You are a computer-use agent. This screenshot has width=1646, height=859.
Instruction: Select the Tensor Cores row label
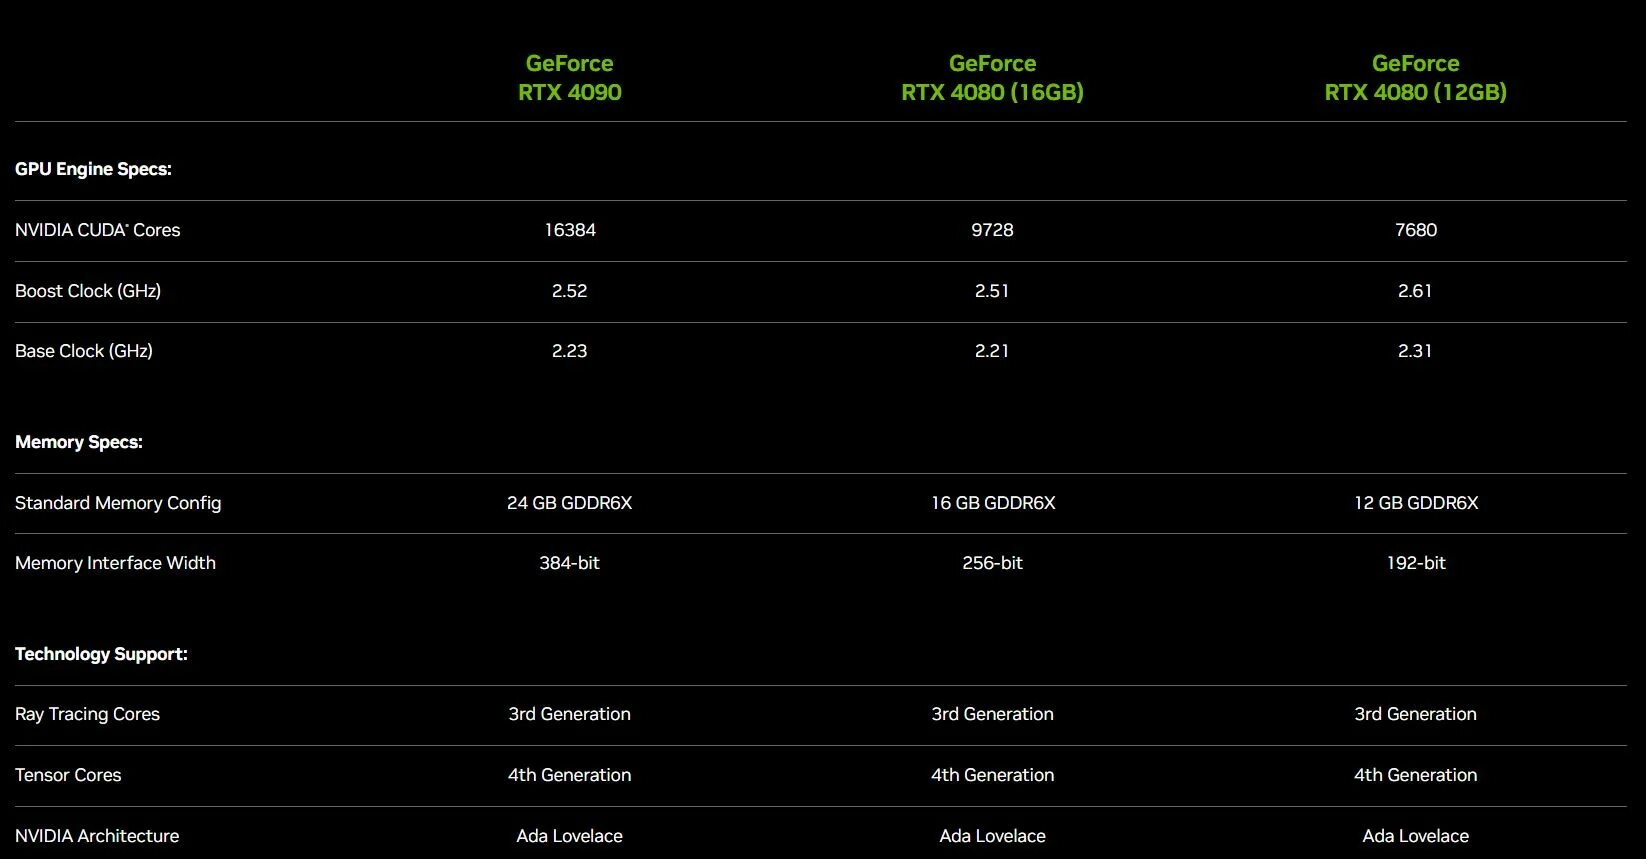[x=68, y=775]
